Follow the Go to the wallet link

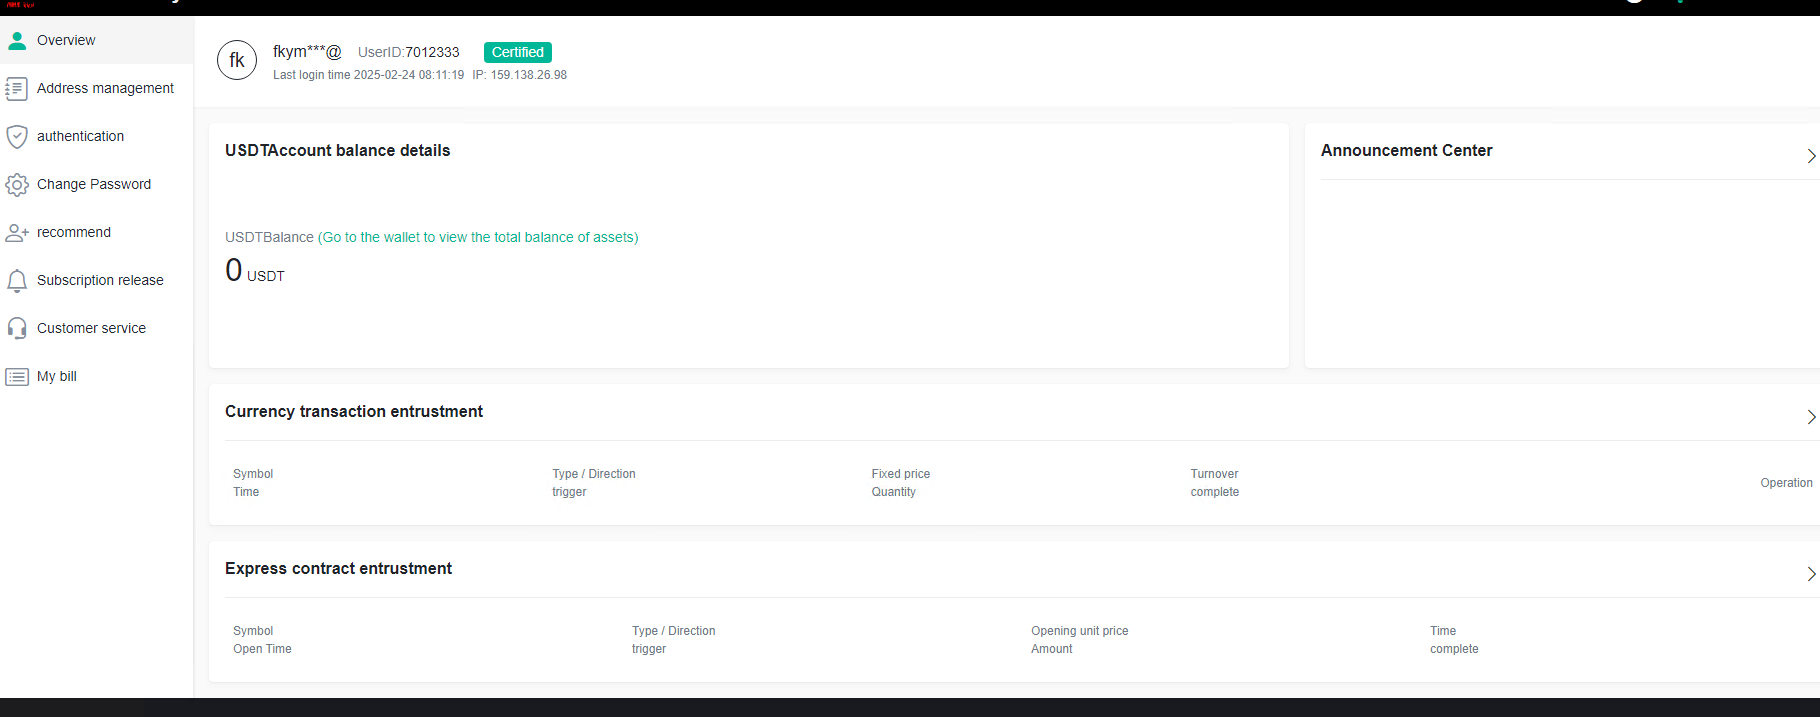(478, 237)
